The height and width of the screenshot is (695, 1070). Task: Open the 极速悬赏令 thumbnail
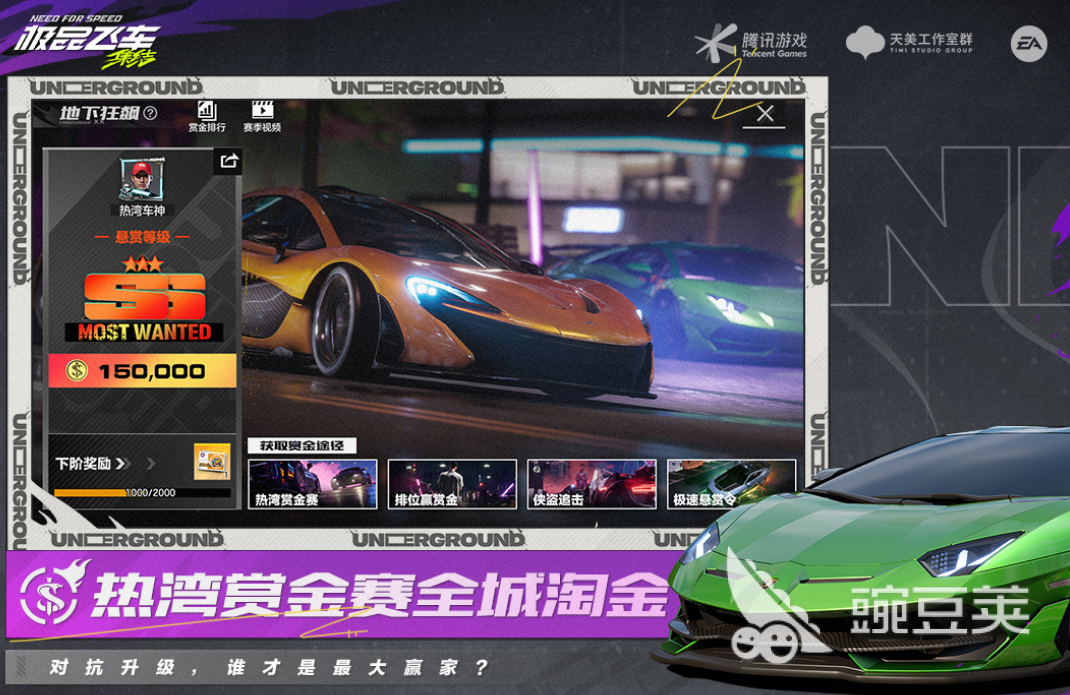tap(732, 484)
